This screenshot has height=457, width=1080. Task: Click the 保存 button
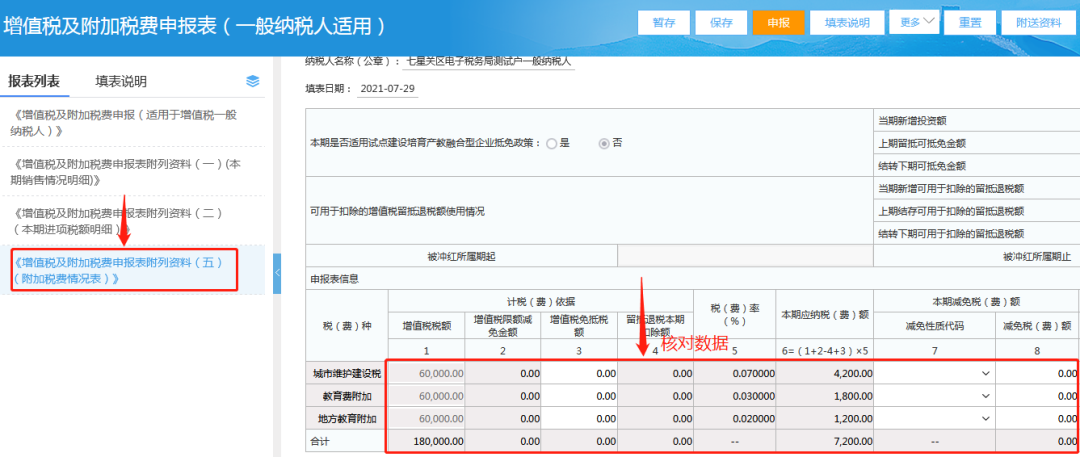[721, 22]
